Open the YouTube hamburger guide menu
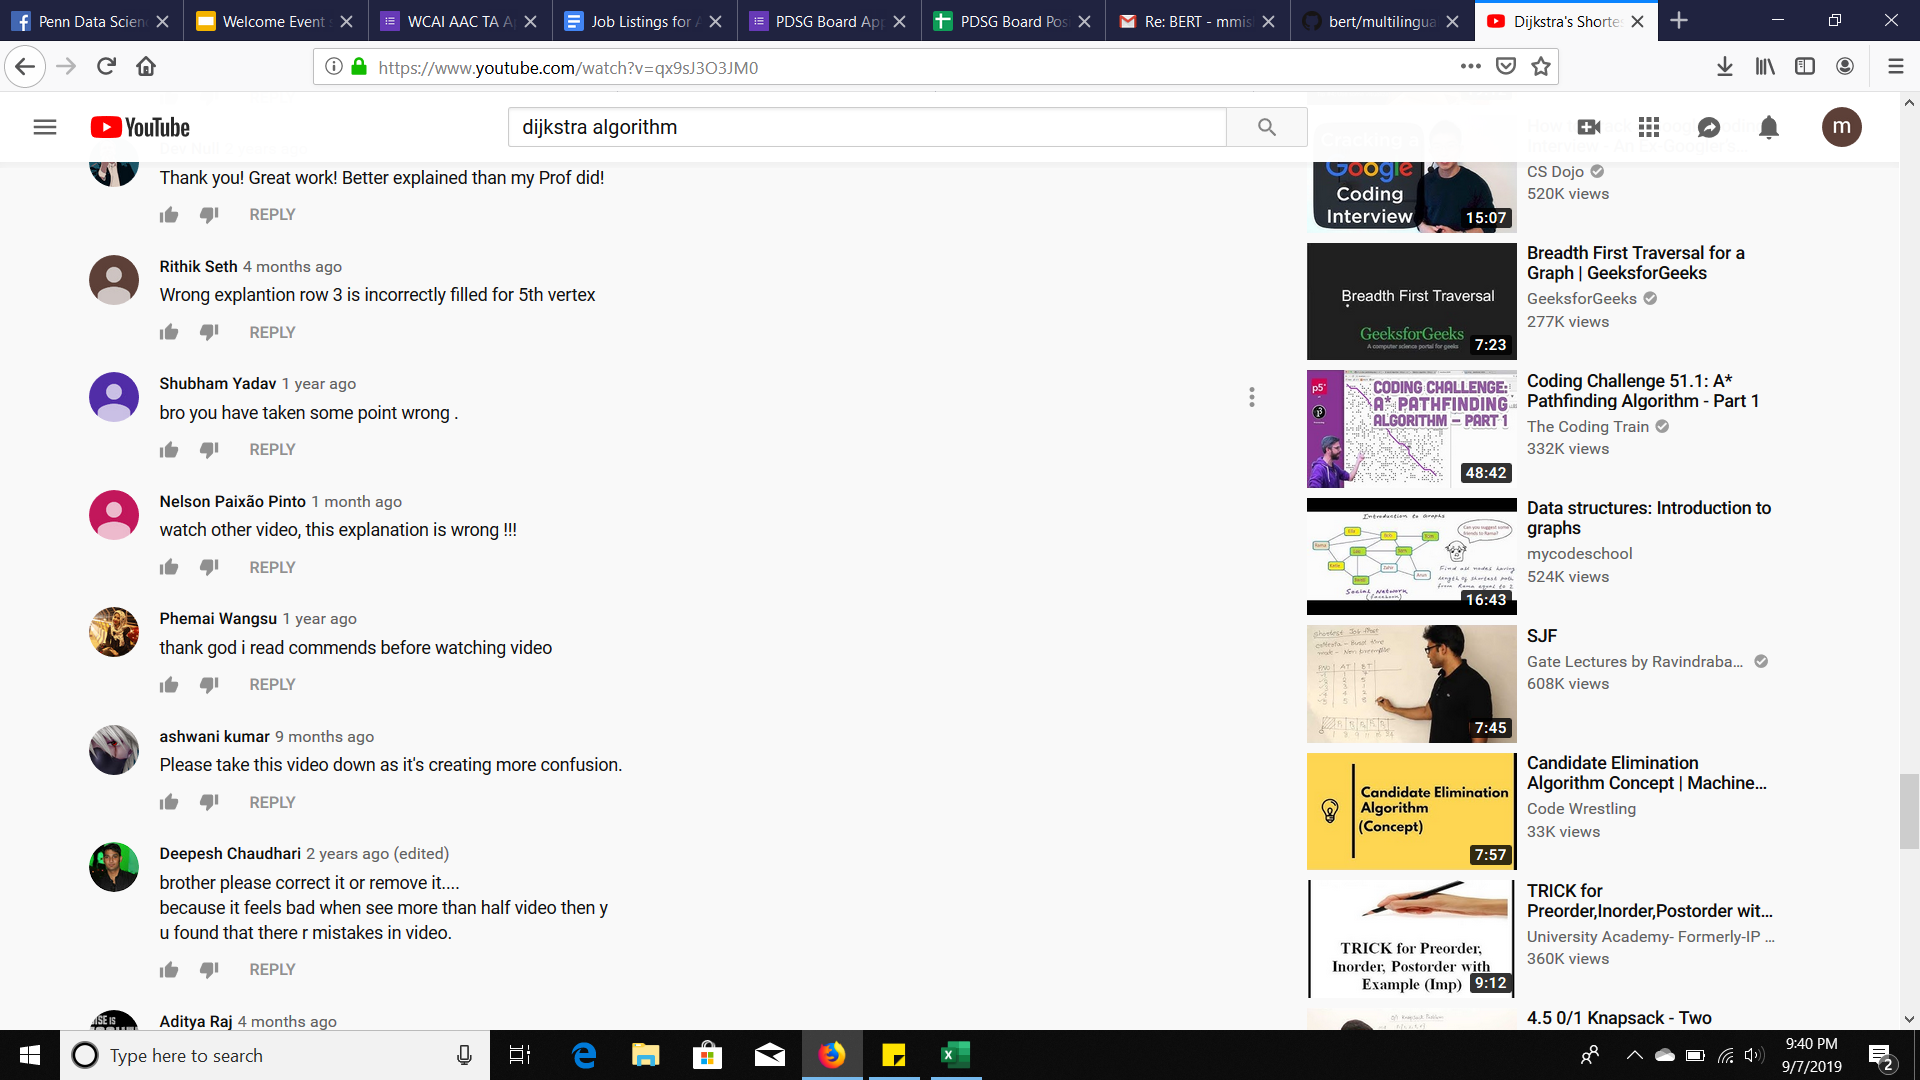Viewport: 1920px width, 1080px height. tap(45, 127)
